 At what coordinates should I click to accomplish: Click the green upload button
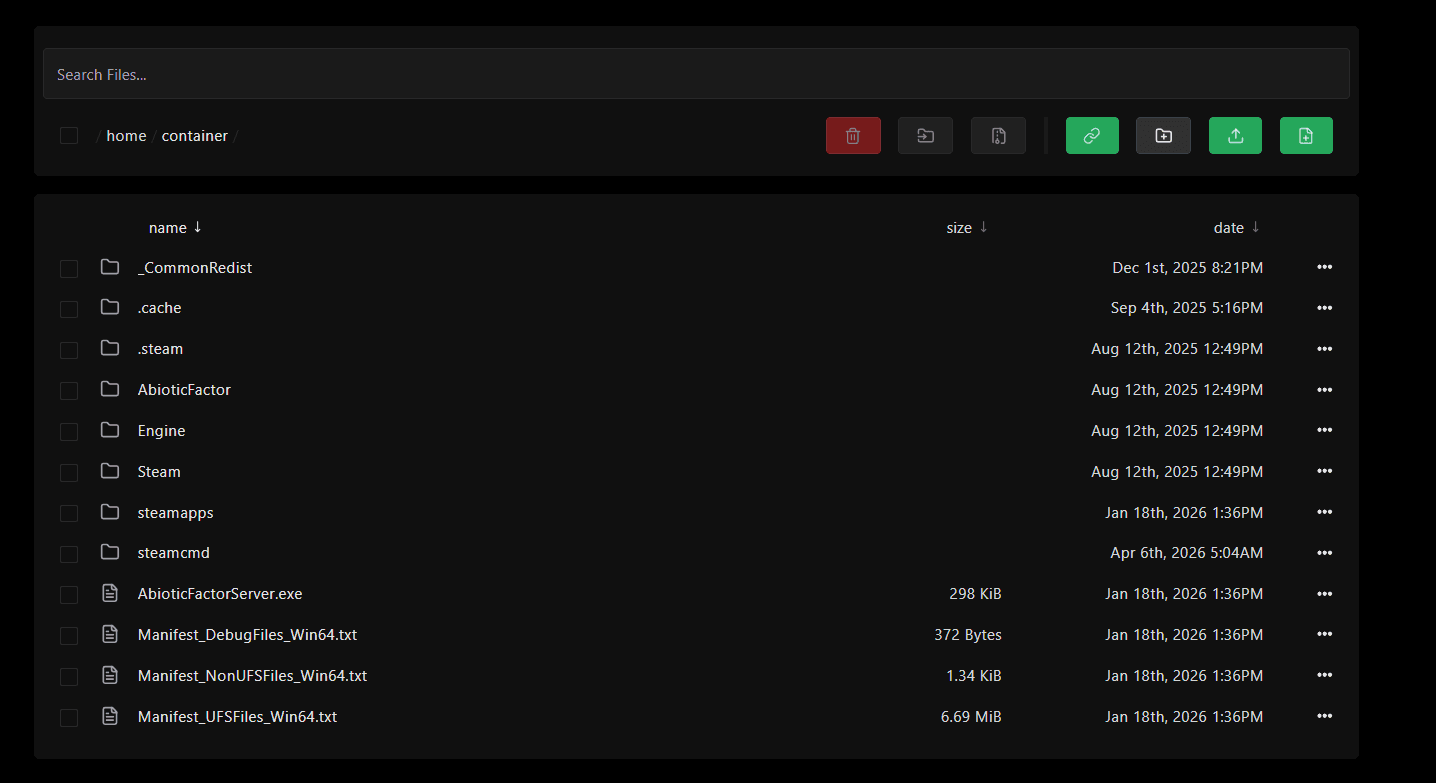1235,136
